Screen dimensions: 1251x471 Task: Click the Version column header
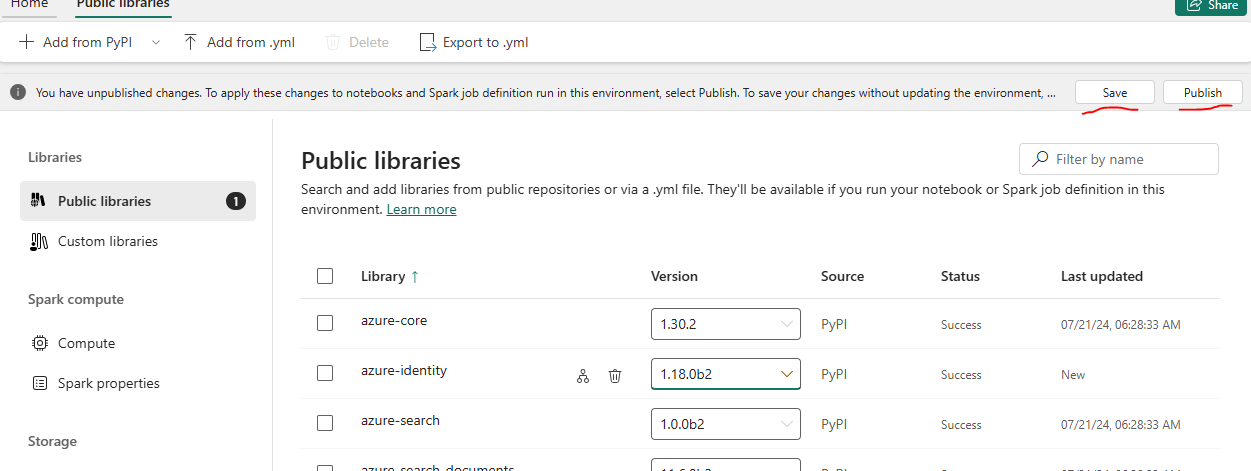click(674, 276)
